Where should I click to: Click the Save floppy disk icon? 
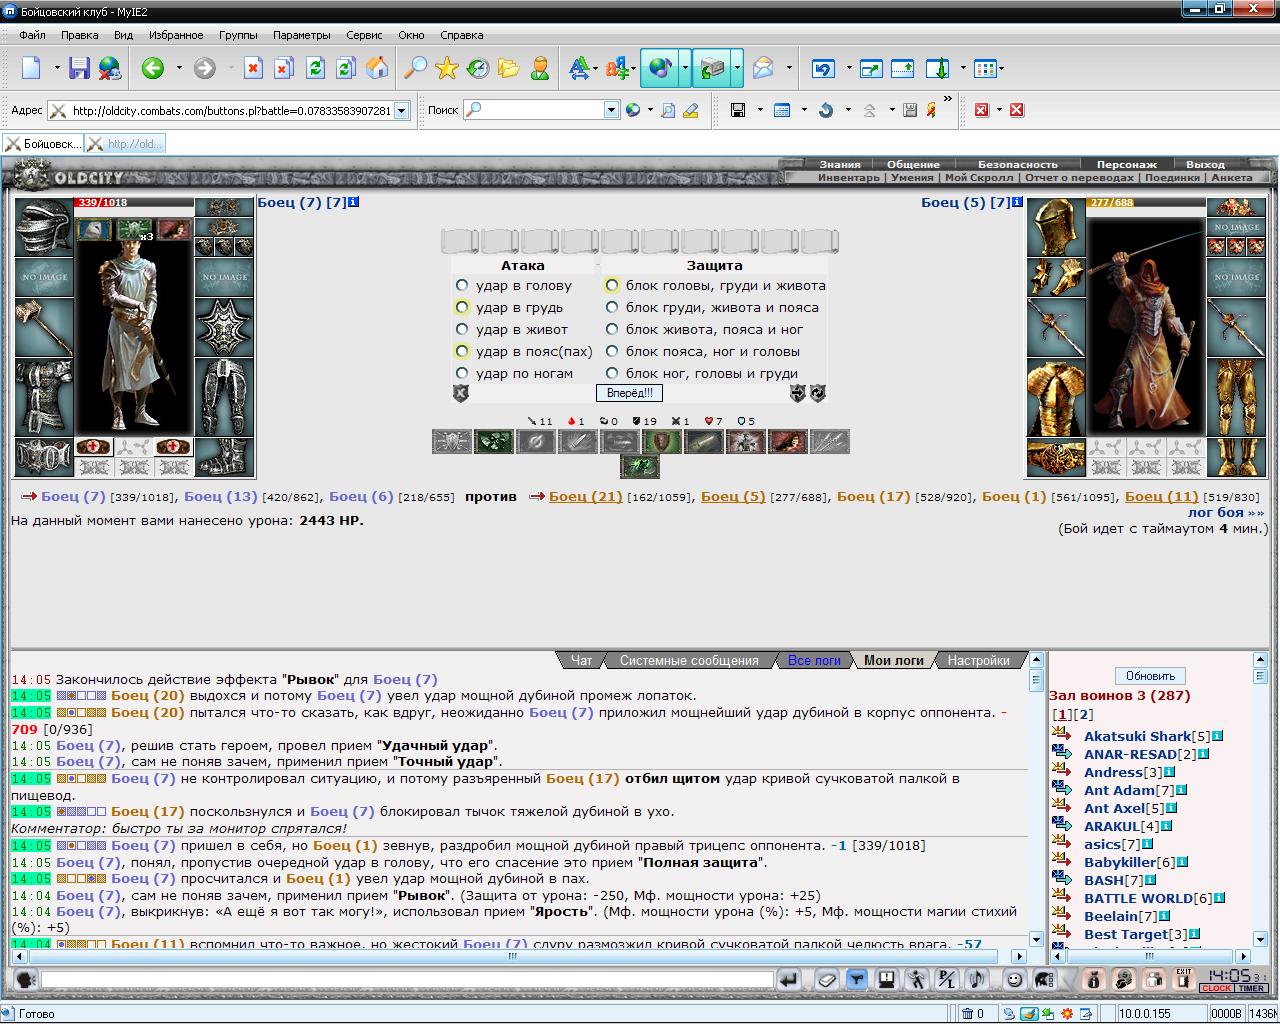pyautogui.click(x=79, y=68)
